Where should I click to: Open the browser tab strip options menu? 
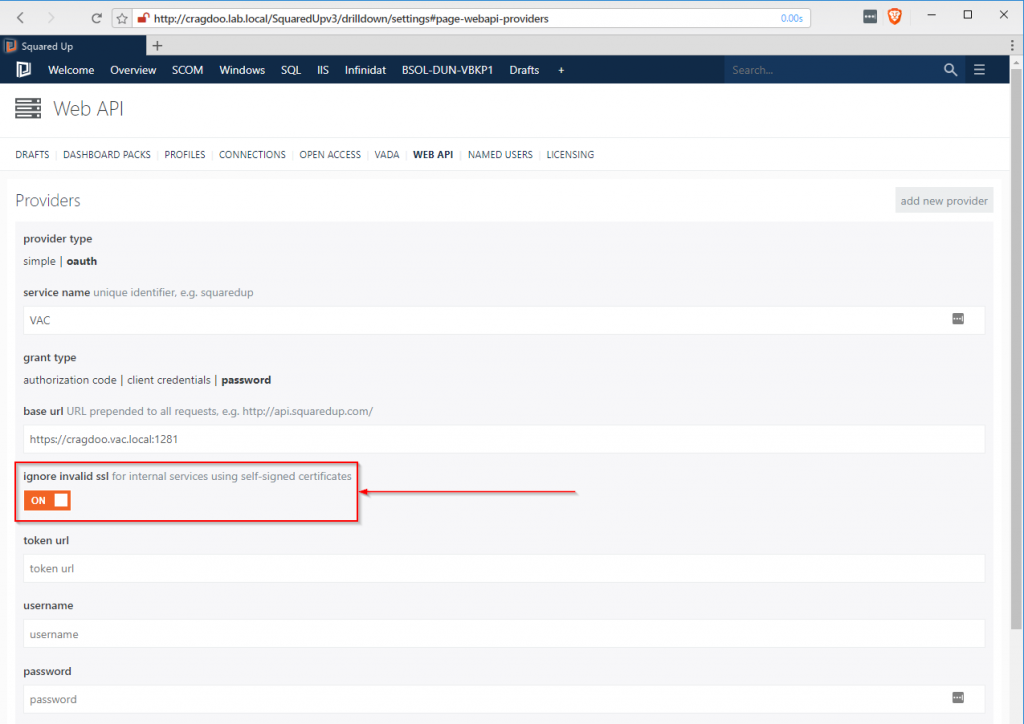click(x=1012, y=46)
